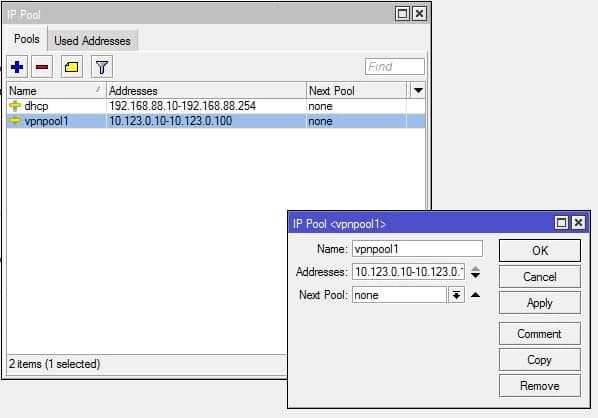Image resolution: width=598 pixels, height=418 pixels.
Task: Open the columns dropdown arrow in the table header
Action: [x=418, y=90]
